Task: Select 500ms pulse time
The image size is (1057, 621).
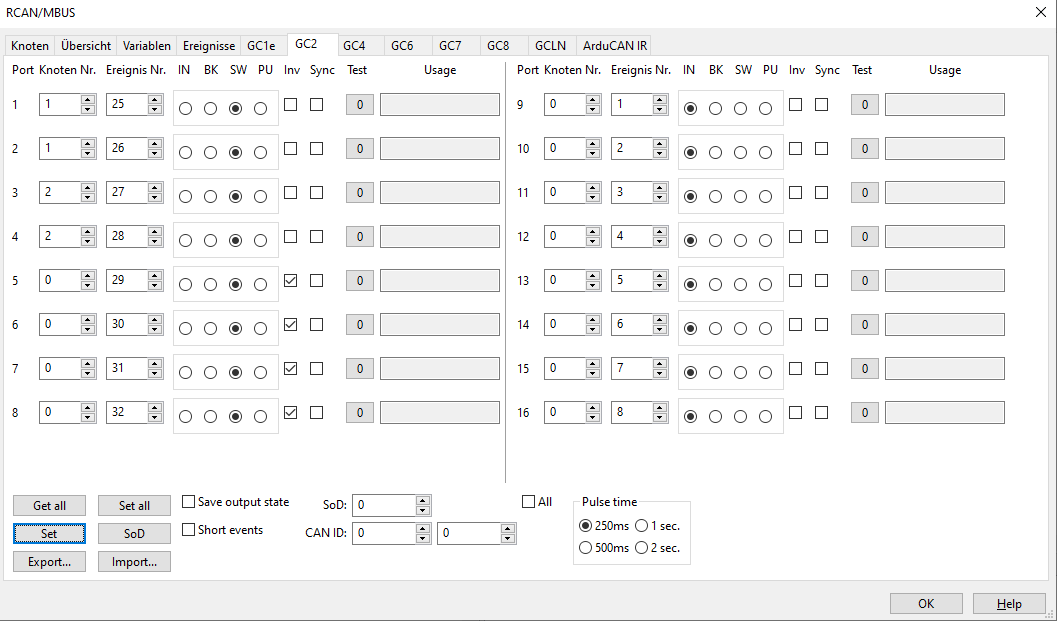Action: tap(585, 547)
